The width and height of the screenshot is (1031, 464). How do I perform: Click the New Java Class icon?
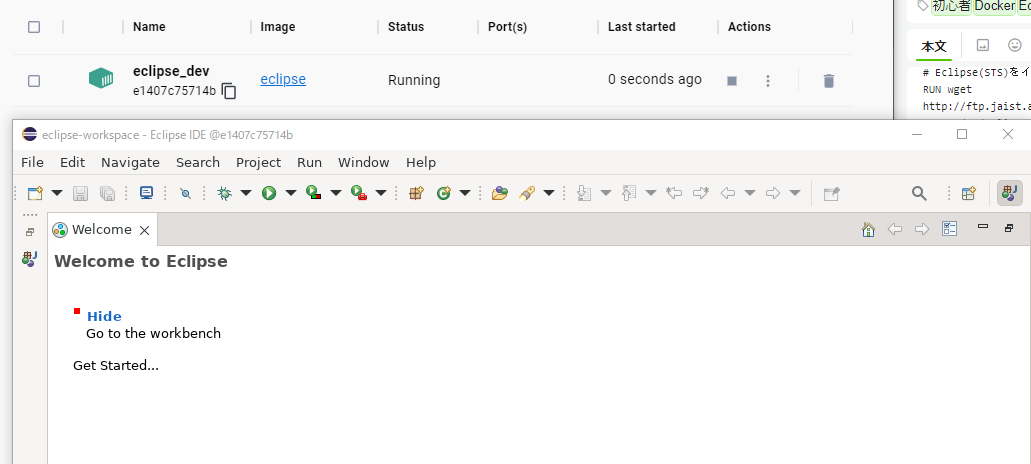[444, 193]
